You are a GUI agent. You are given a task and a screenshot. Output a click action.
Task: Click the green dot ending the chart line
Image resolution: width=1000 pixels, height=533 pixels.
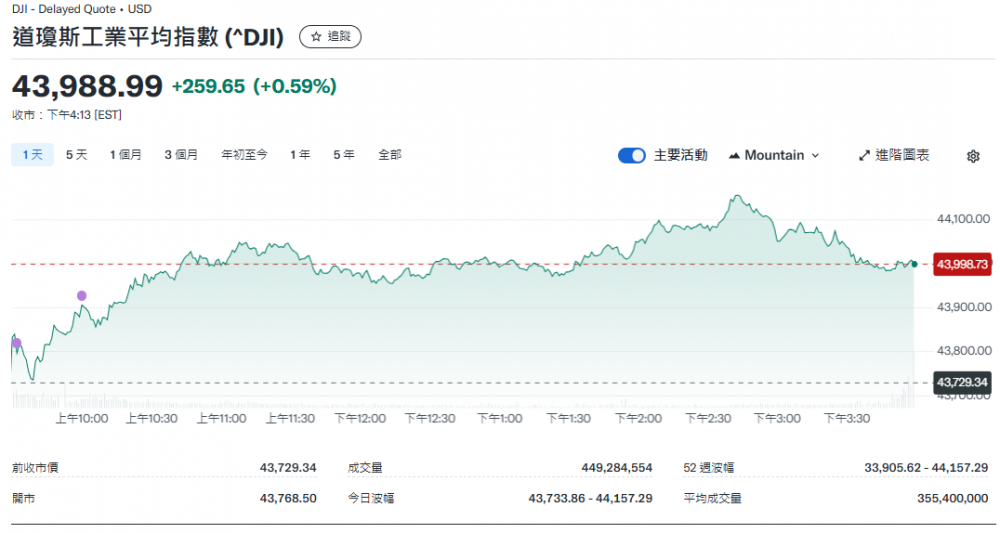pyautogui.click(x=914, y=264)
